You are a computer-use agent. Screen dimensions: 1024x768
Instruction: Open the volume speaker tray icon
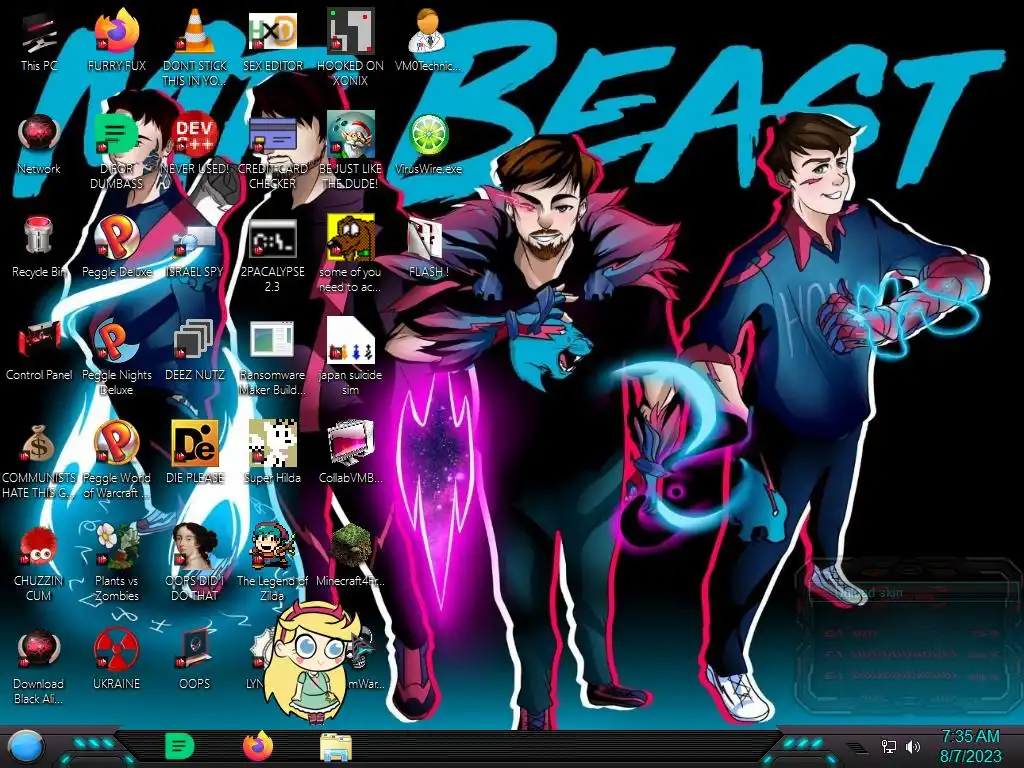(x=913, y=746)
